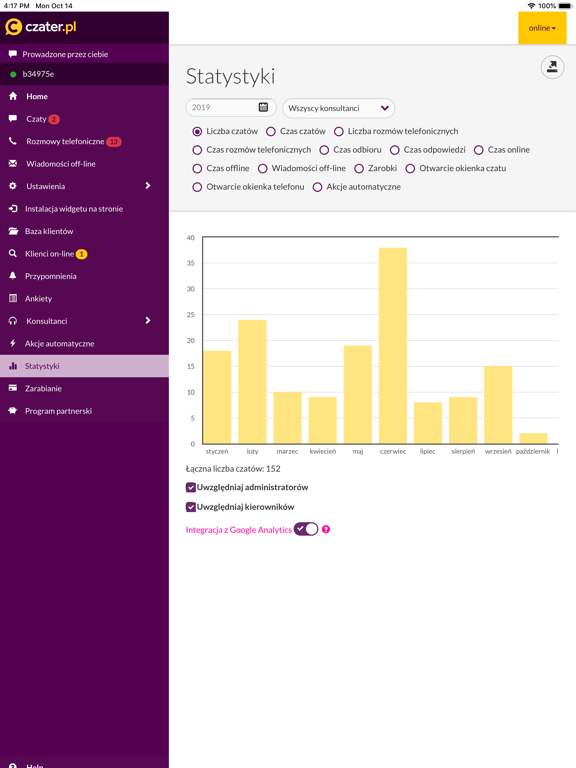576x768 pixels.
Task: Select Liczba rozmów telefonicznych radio button
Action: pos(338,131)
